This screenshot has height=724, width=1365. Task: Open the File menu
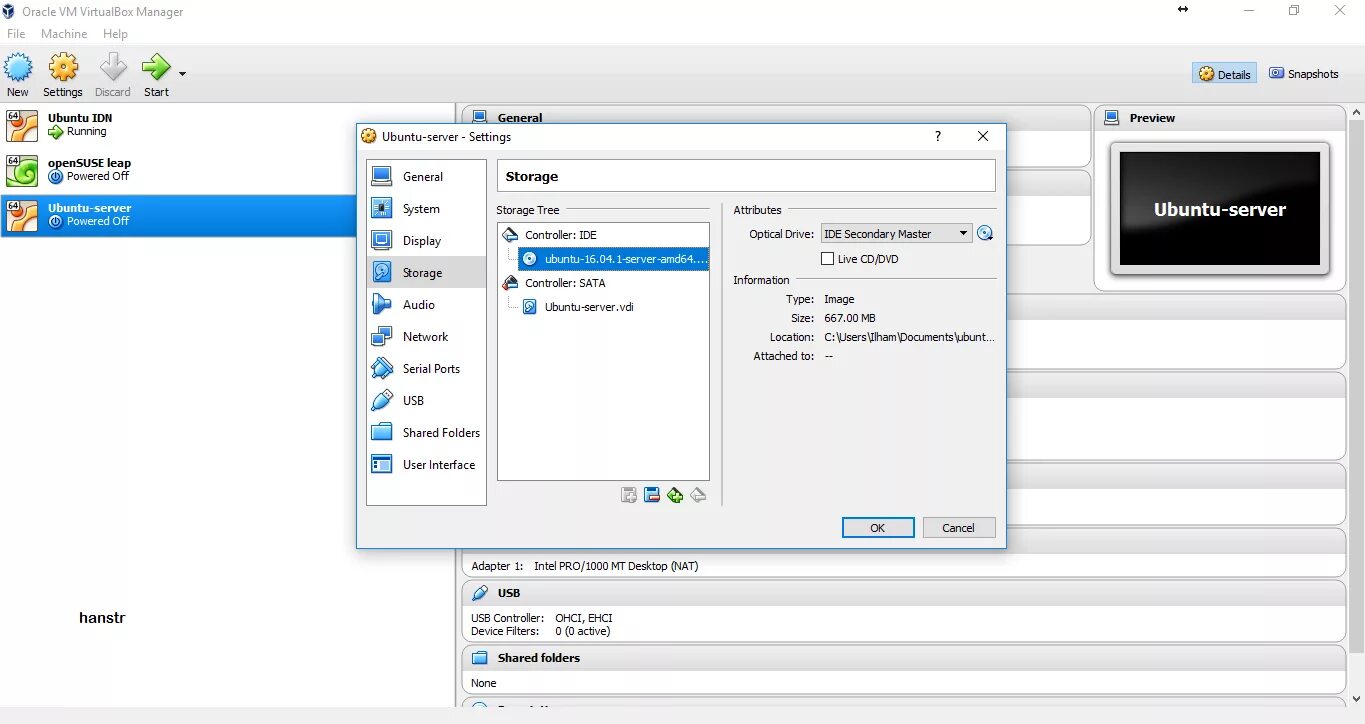point(16,34)
